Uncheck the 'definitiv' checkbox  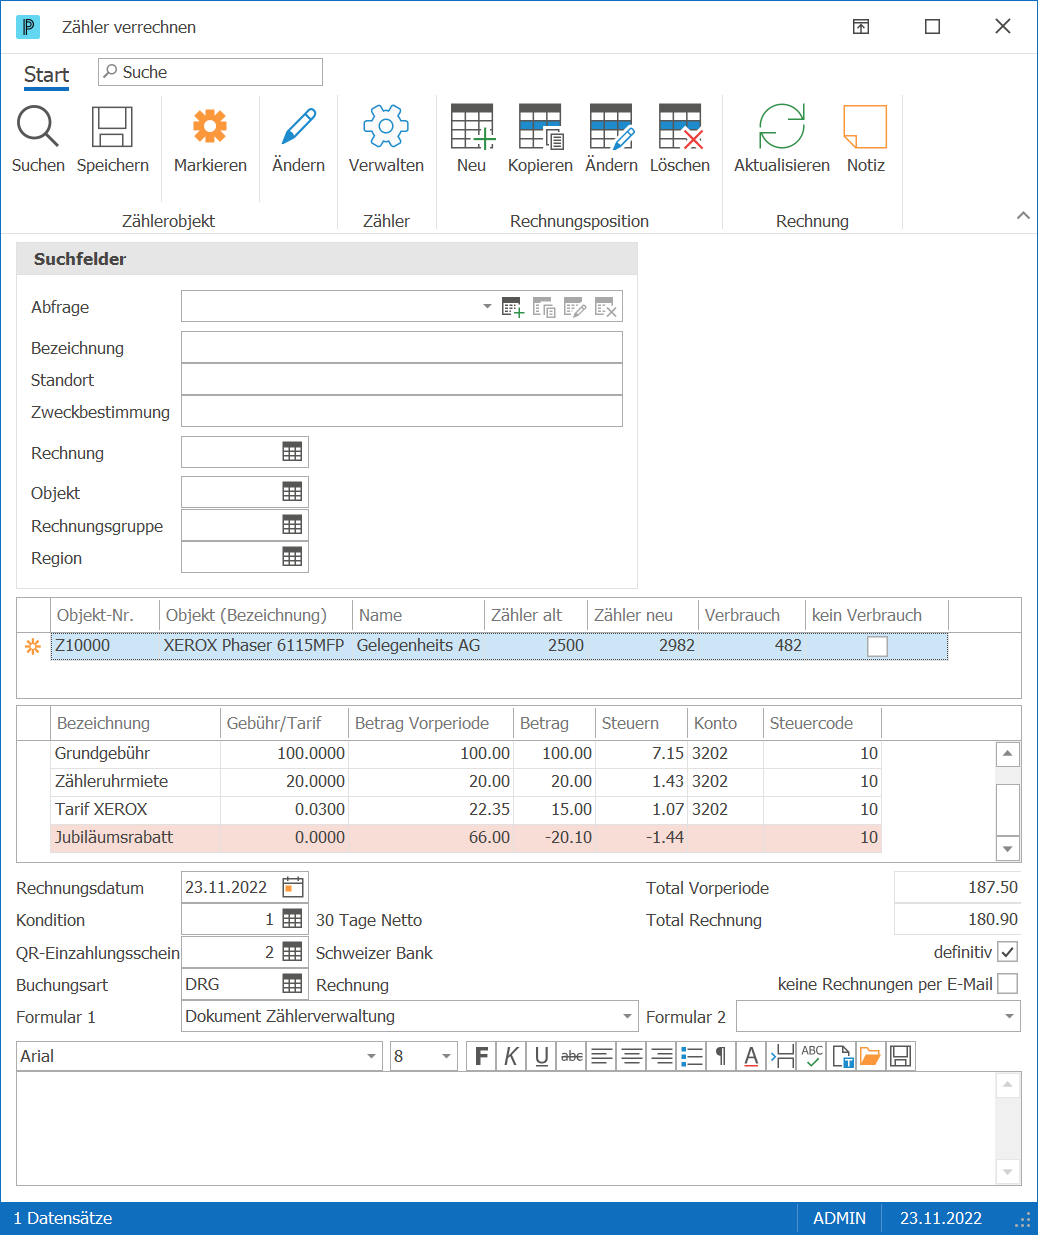click(x=1008, y=952)
